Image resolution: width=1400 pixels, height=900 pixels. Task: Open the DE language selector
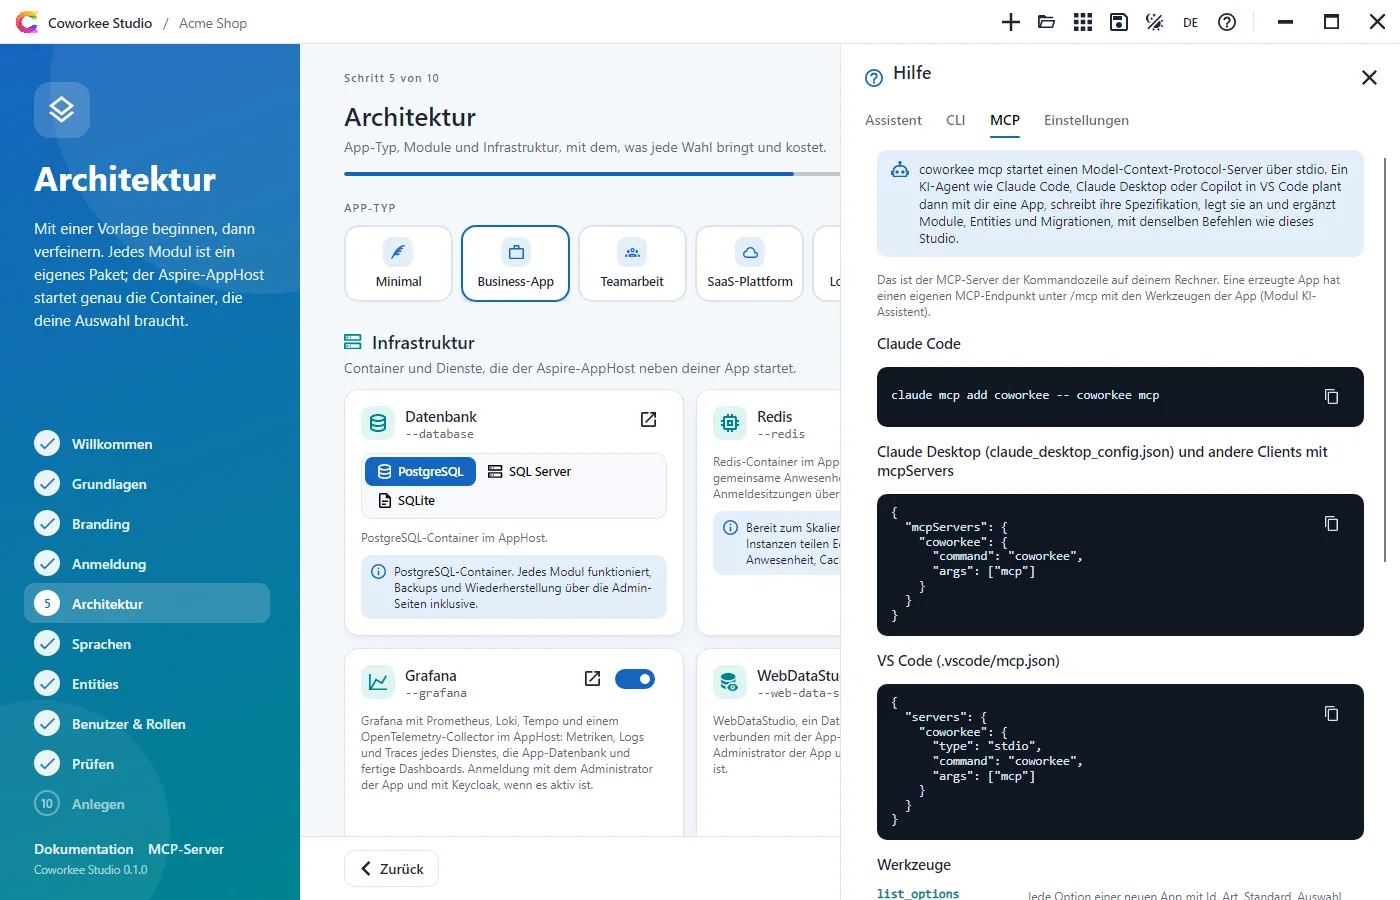(1190, 22)
